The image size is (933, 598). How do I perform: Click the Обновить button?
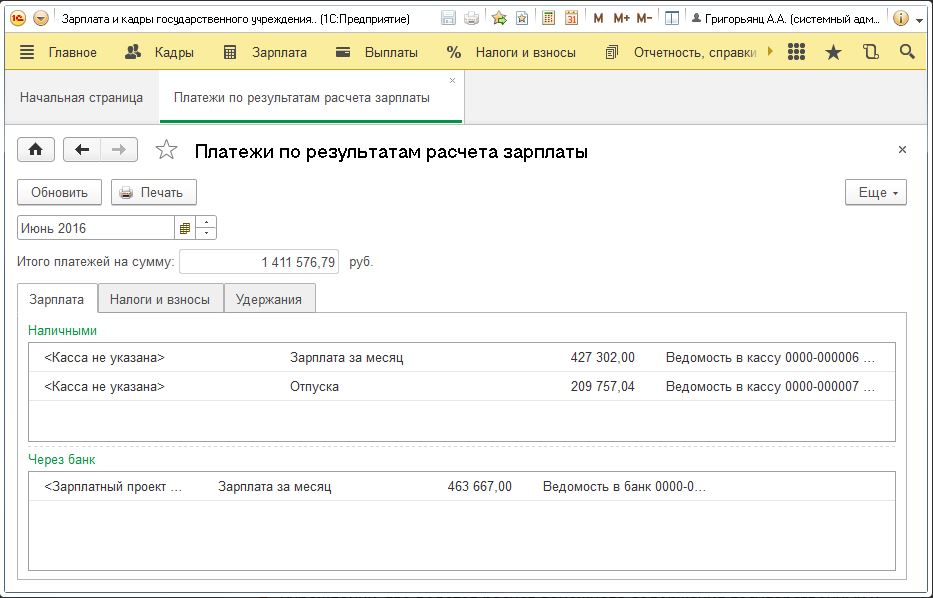(x=59, y=193)
